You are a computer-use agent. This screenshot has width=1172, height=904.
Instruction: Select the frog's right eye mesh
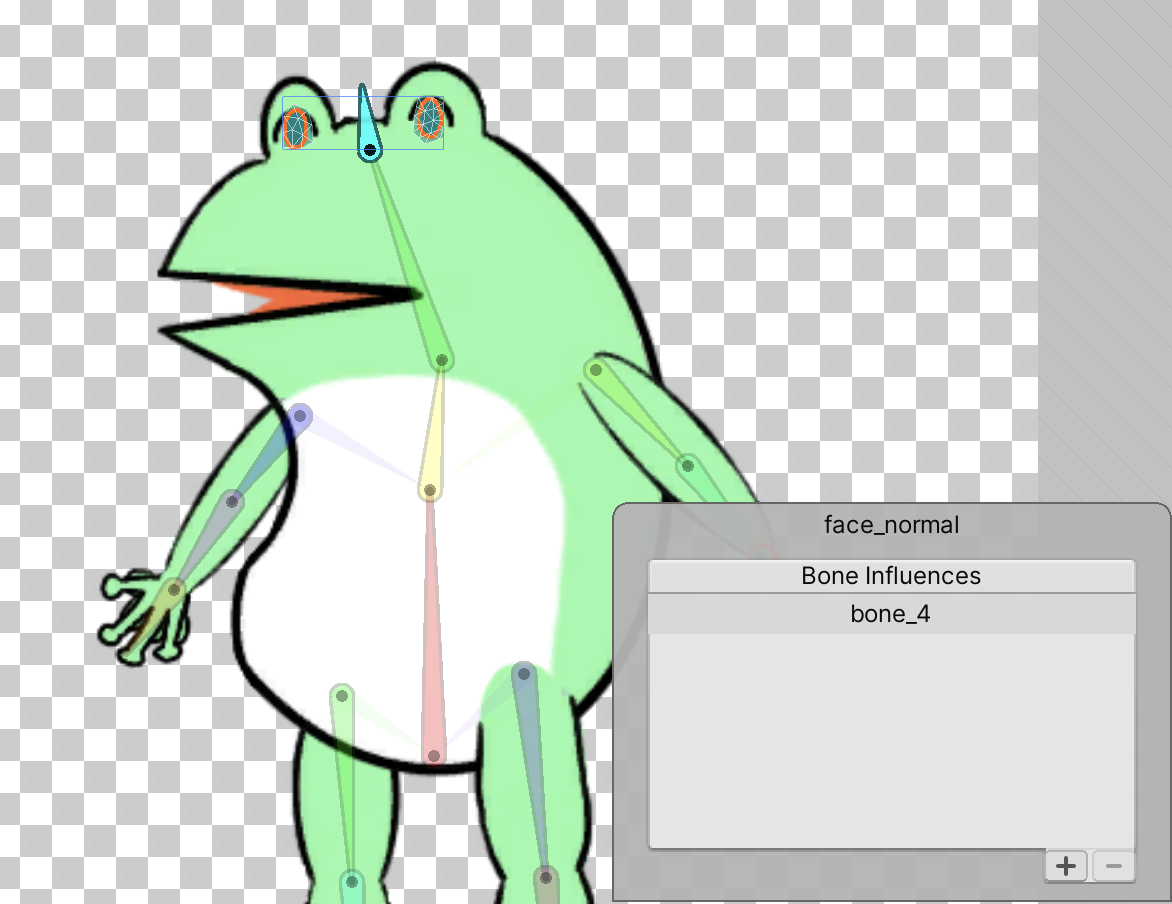pyautogui.click(x=429, y=119)
